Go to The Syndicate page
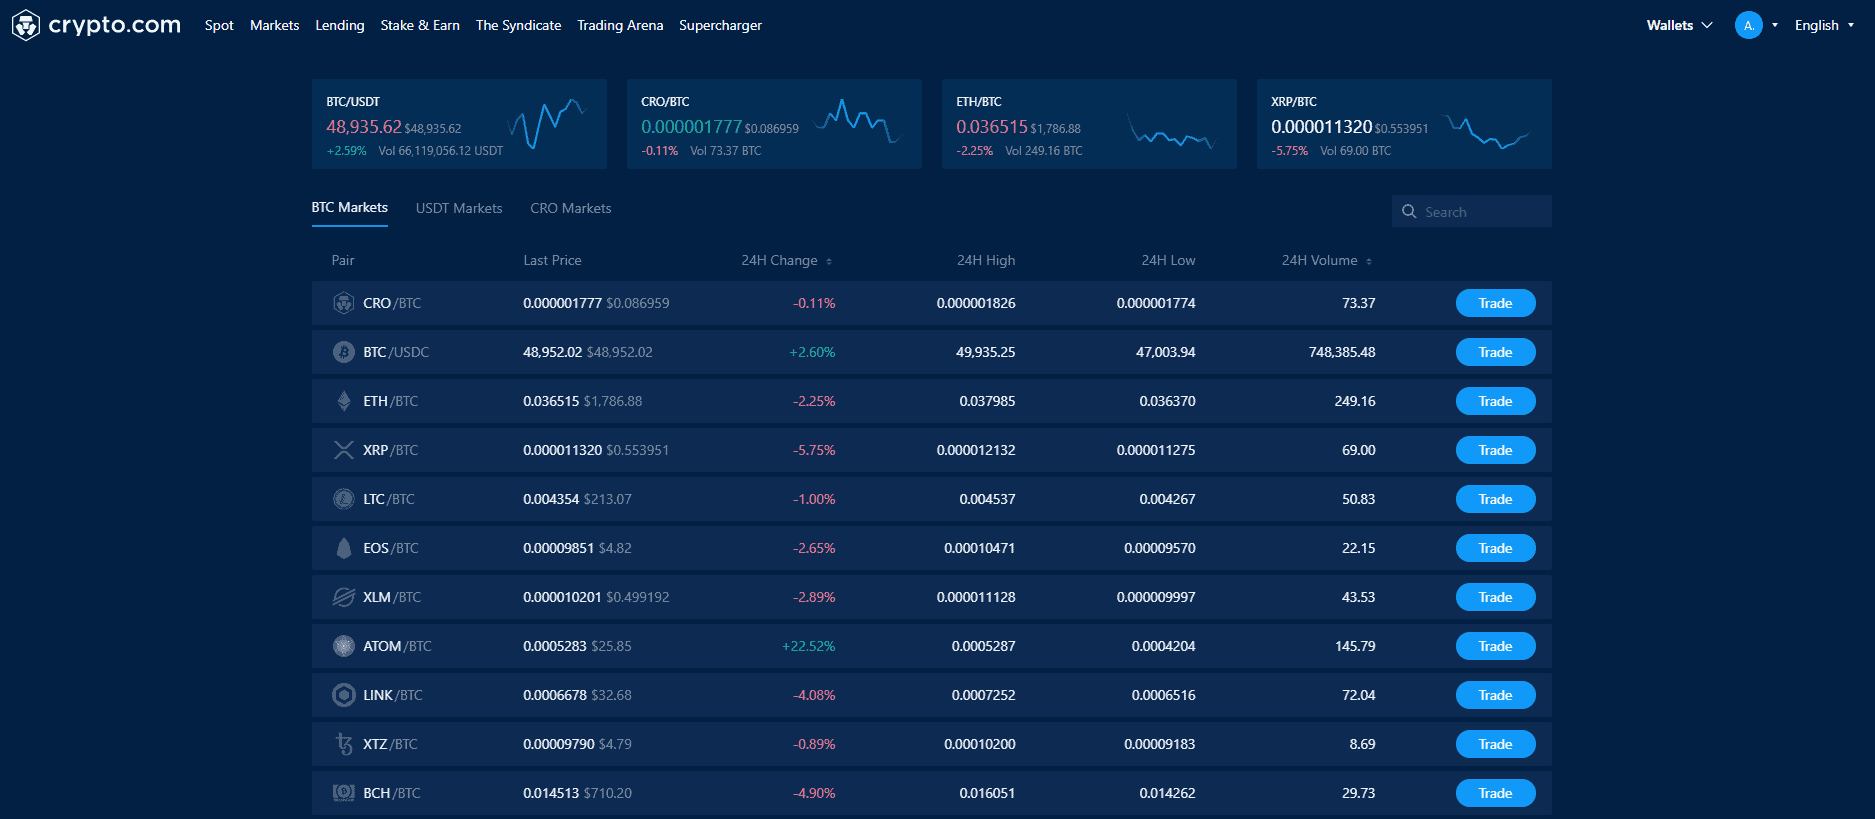The image size is (1875, 819). (518, 25)
